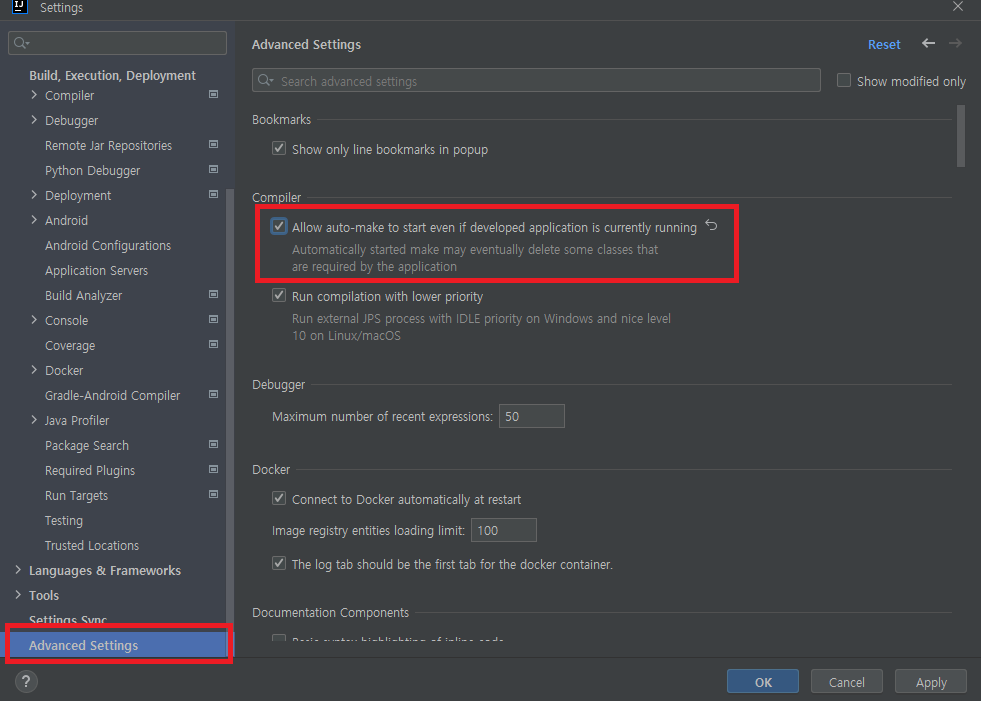Toggle Show only line bookmarks in popup

click(279, 148)
